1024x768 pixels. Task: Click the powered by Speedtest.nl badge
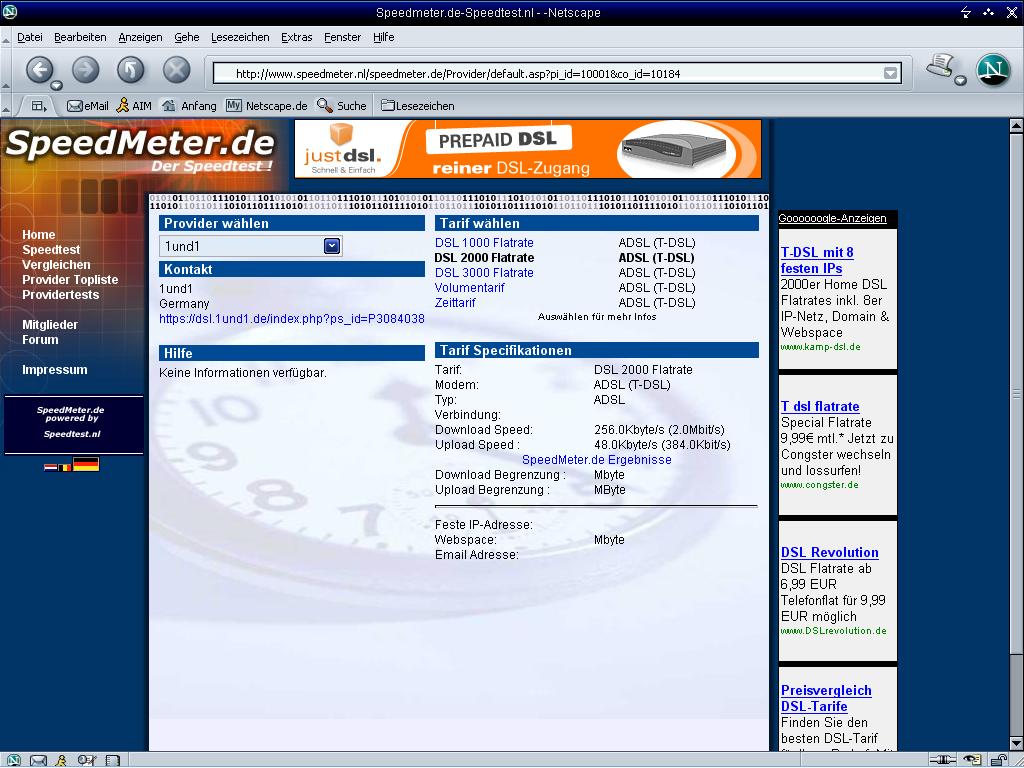(73, 424)
